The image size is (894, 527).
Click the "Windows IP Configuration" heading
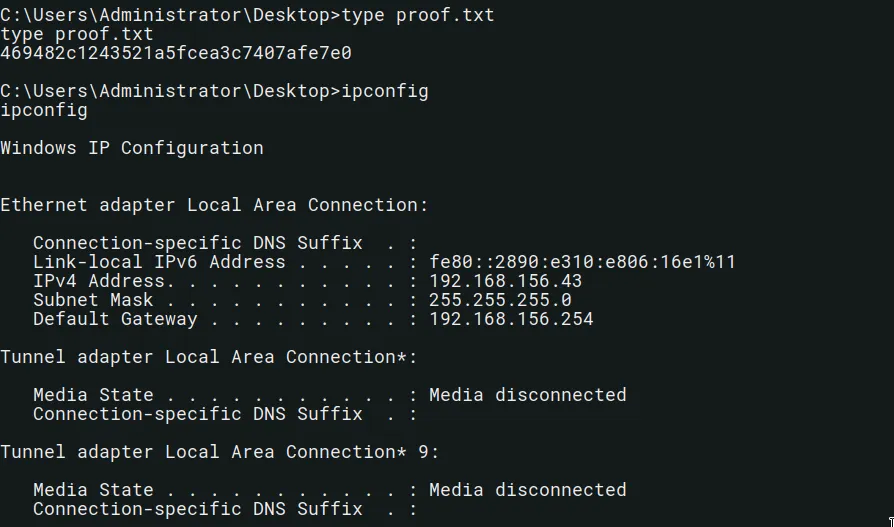click(132, 148)
